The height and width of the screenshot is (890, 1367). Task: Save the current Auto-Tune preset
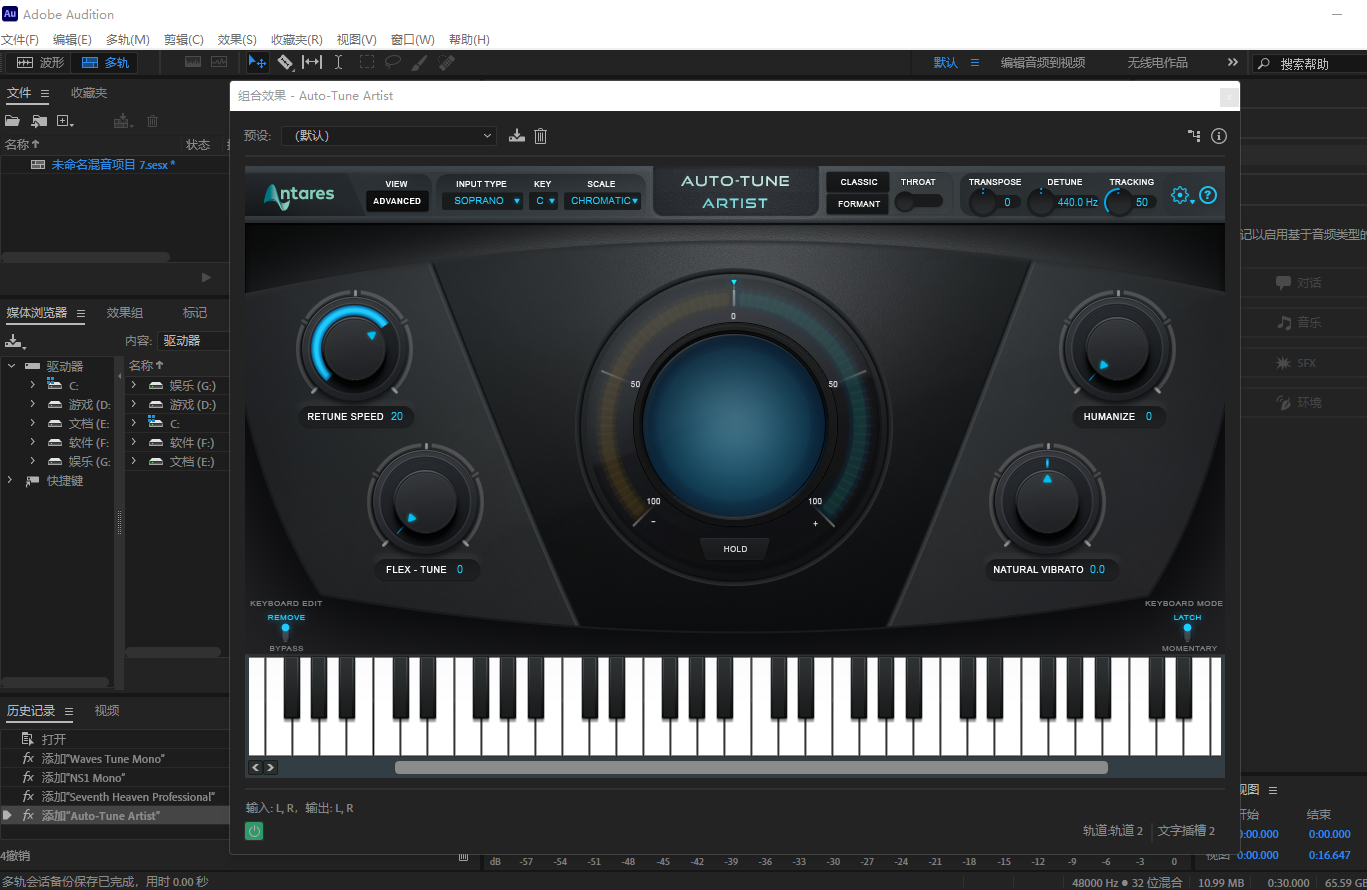pyautogui.click(x=516, y=135)
